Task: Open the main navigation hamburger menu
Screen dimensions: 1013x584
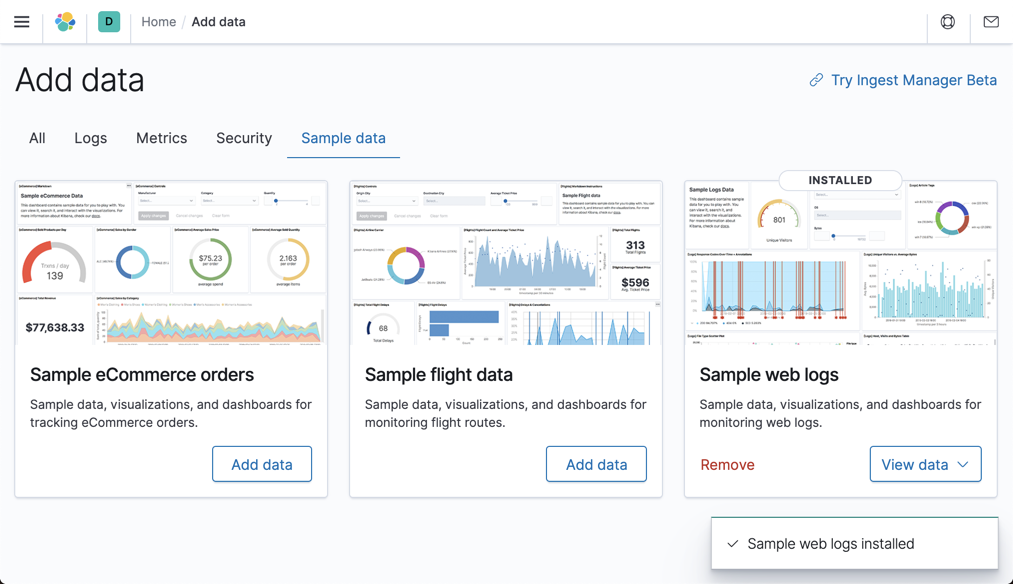Action: coord(21,21)
